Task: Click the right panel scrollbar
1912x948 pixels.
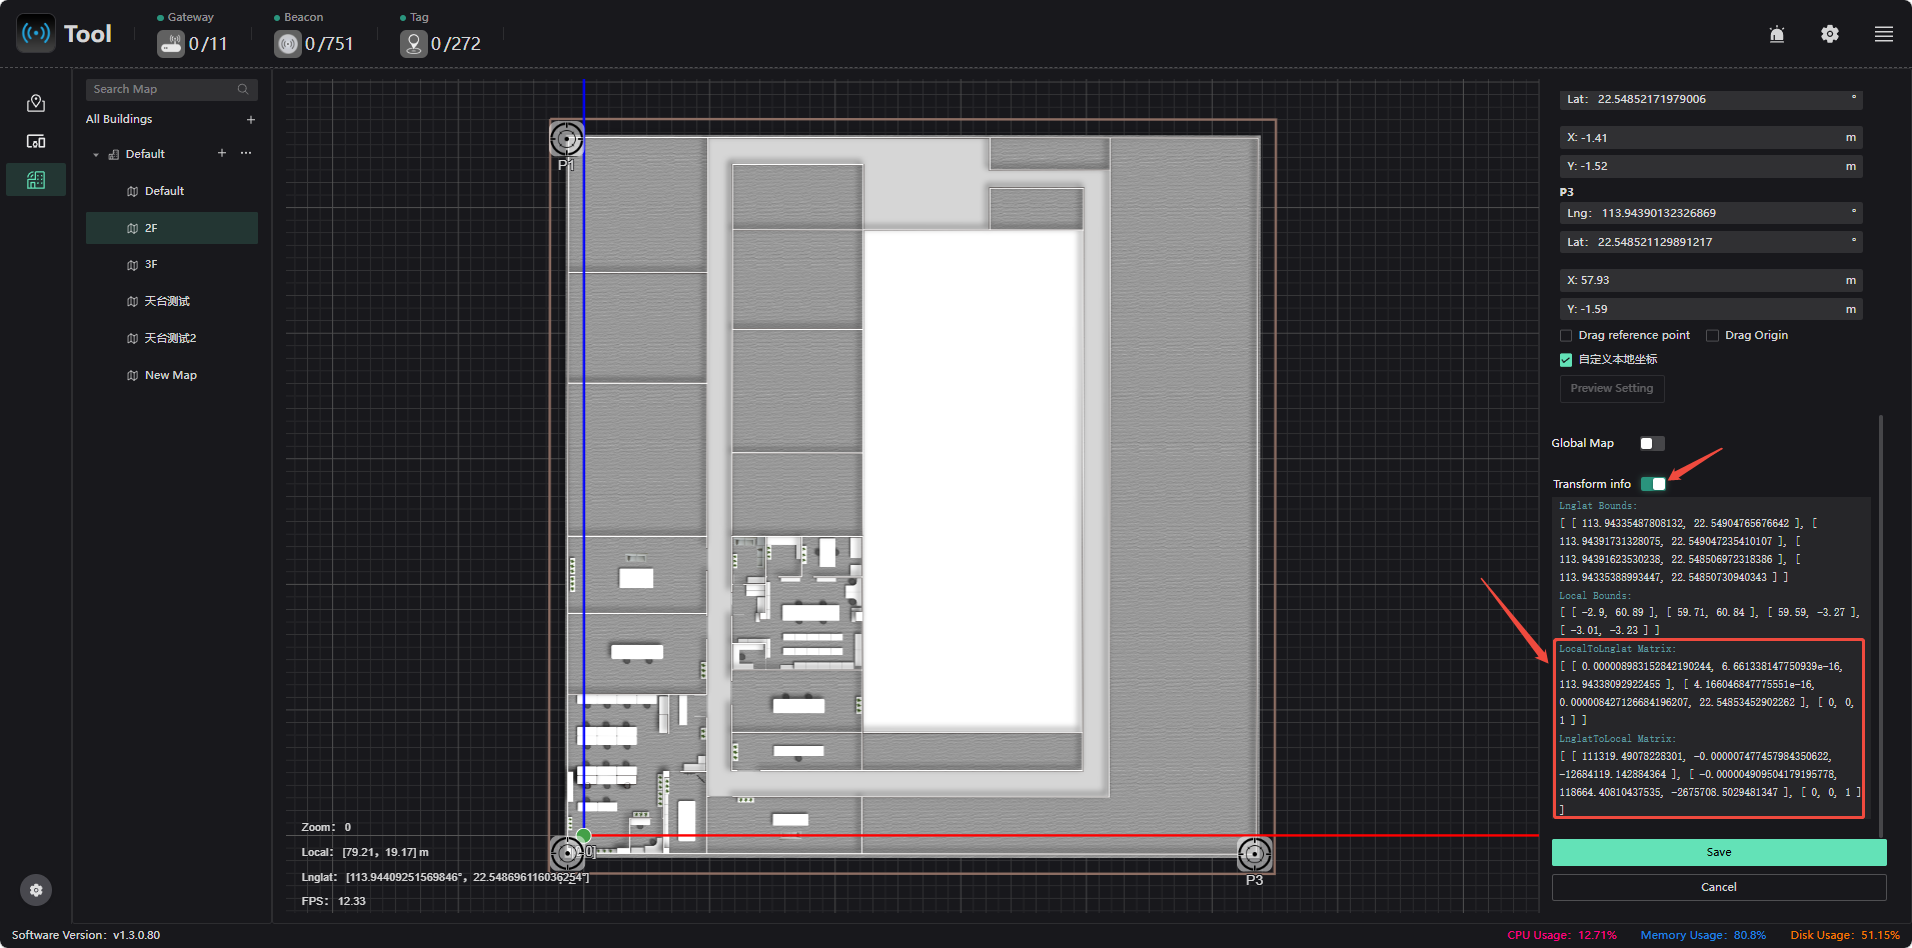Action: (1881, 625)
